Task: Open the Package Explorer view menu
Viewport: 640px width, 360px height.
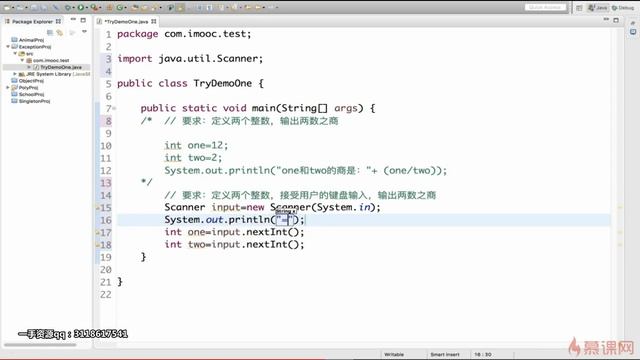Action: click(84, 31)
